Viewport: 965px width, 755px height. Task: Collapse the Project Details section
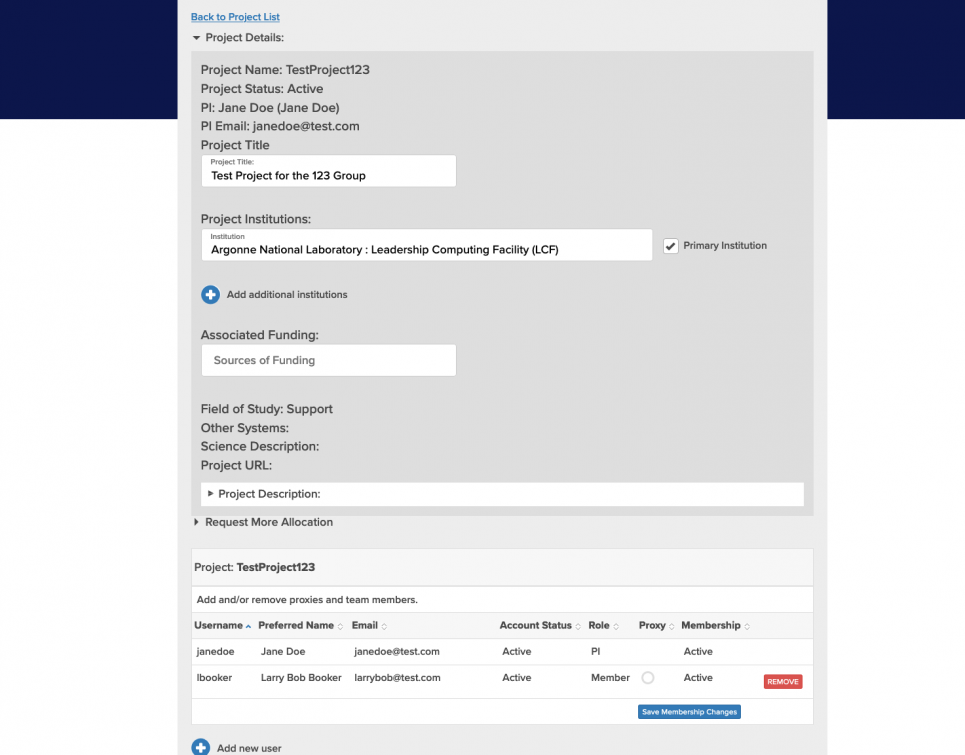(x=197, y=38)
